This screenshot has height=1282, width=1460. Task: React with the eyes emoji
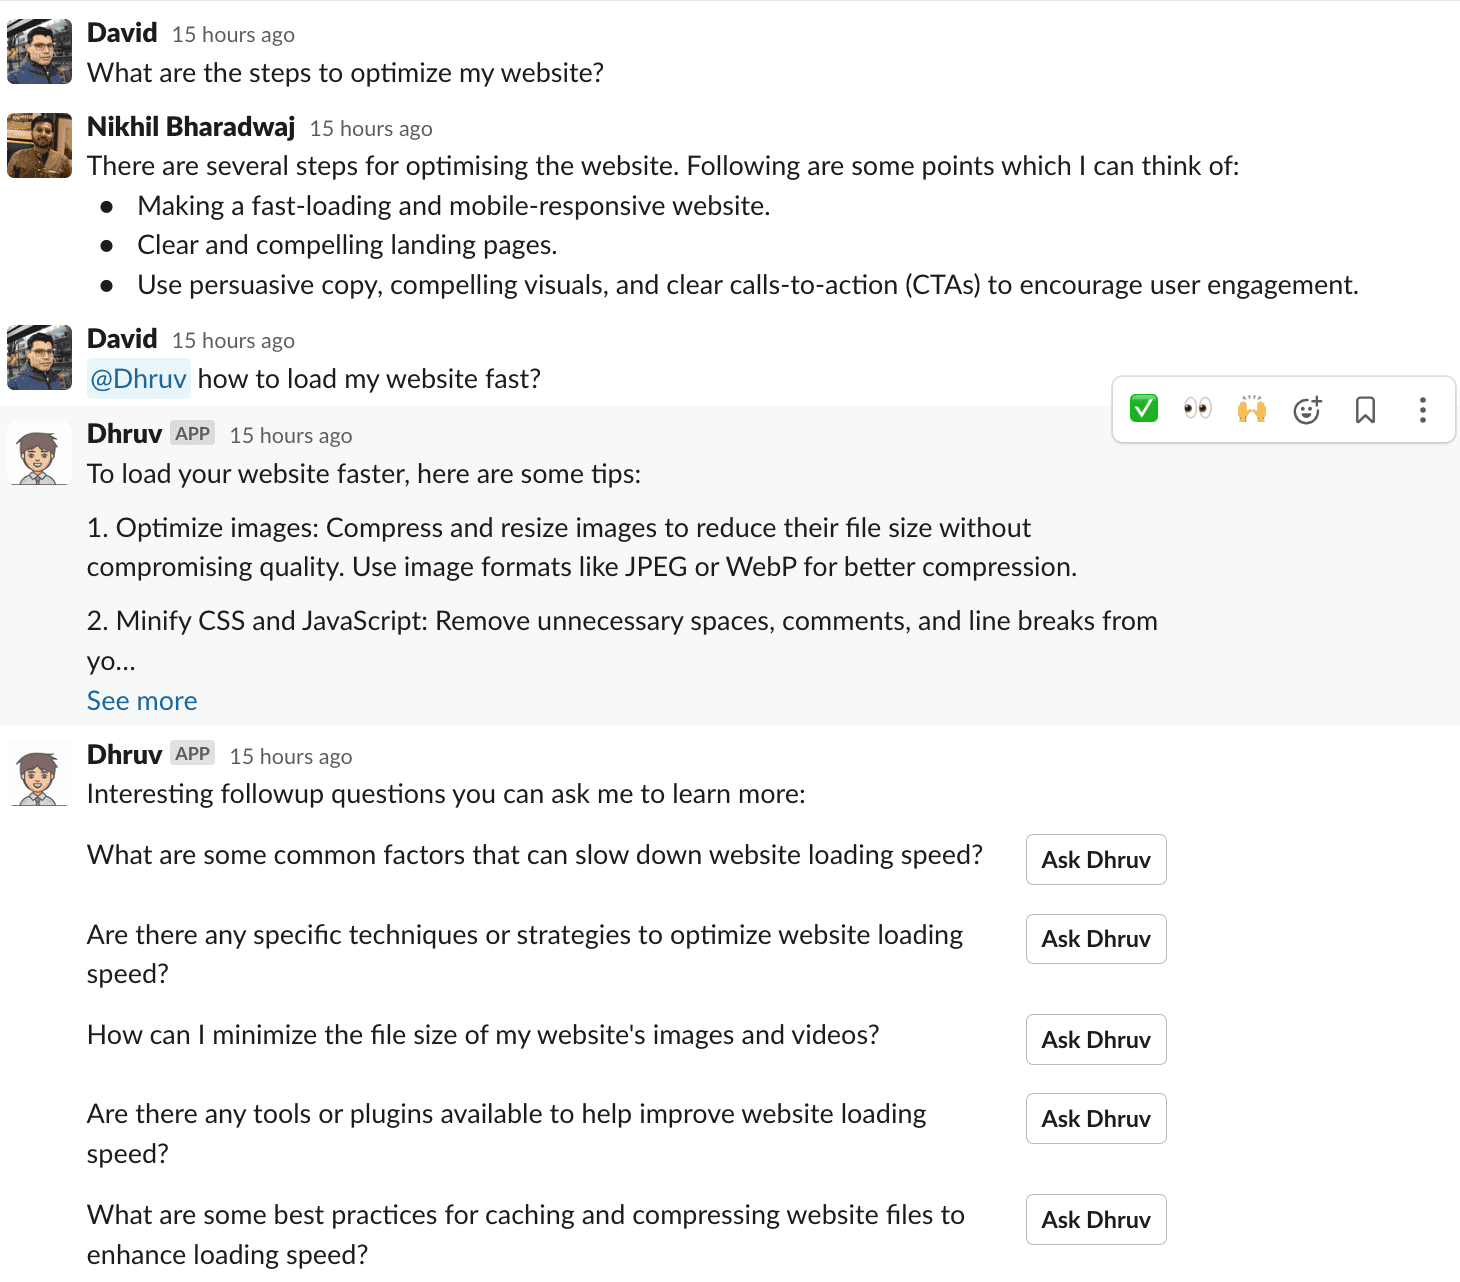click(x=1197, y=409)
